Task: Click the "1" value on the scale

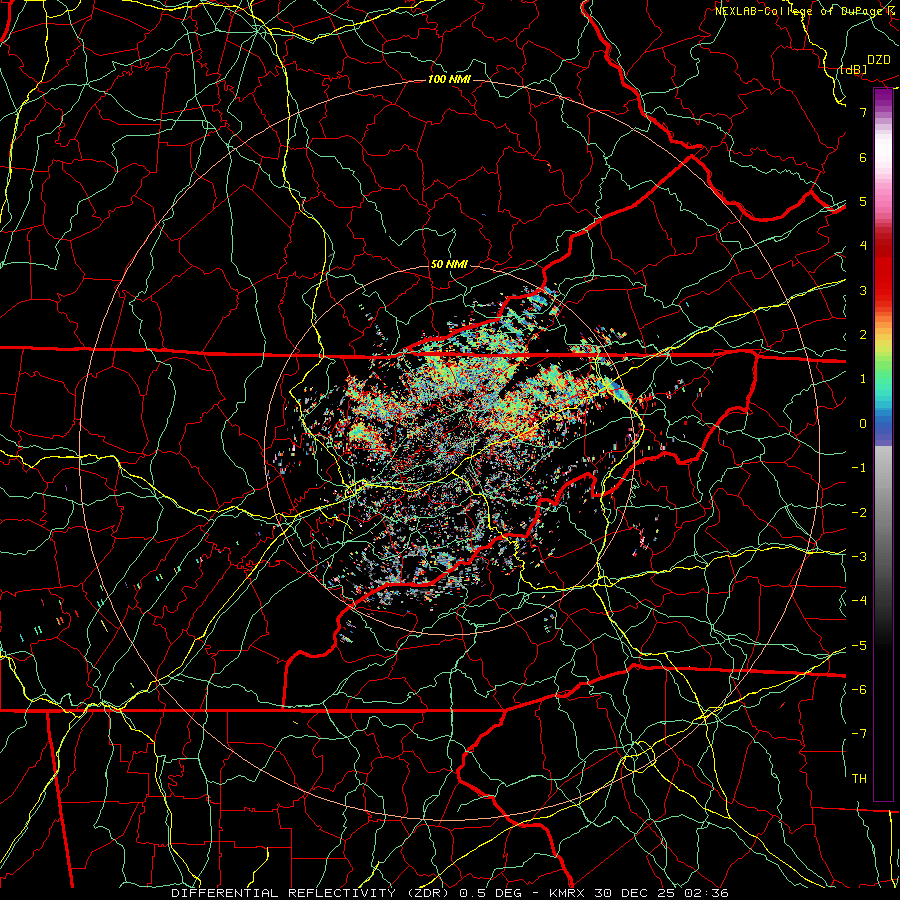Action: click(x=863, y=379)
